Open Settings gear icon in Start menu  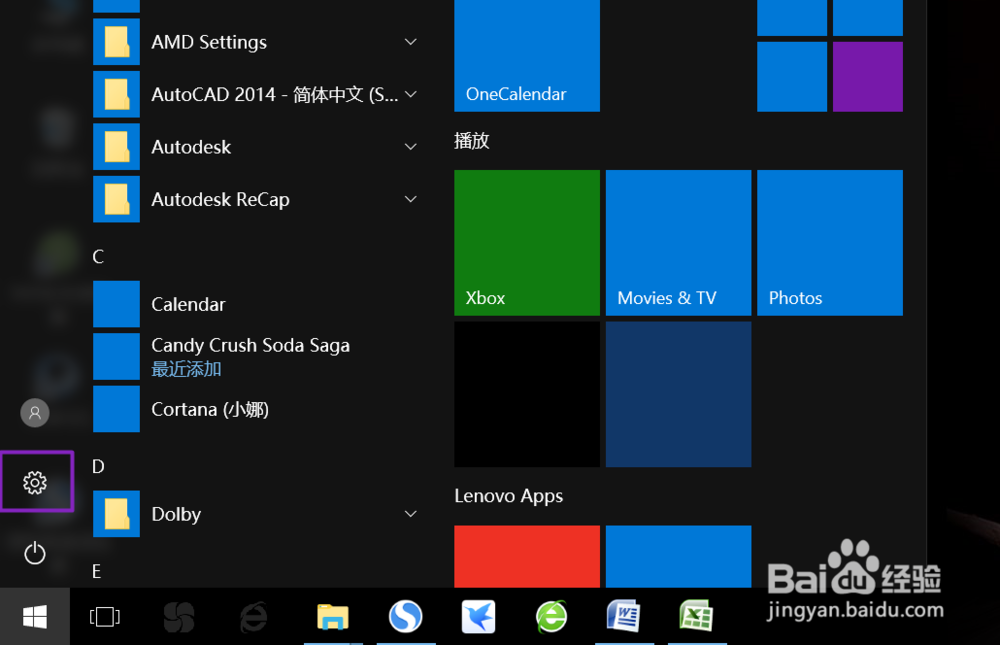pos(35,483)
